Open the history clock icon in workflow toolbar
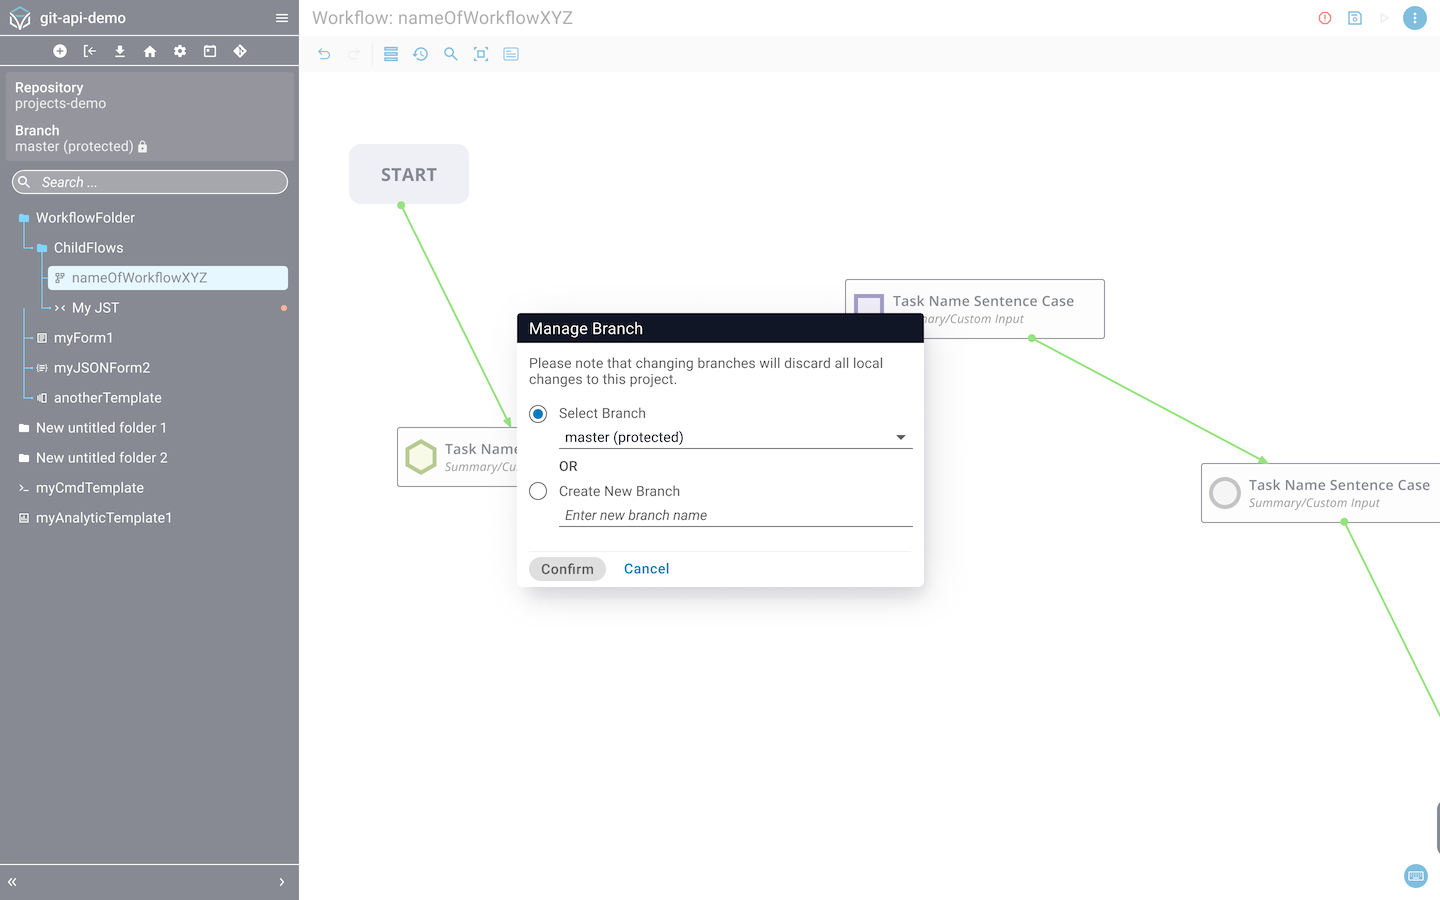The height and width of the screenshot is (900, 1440). tap(421, 54)
